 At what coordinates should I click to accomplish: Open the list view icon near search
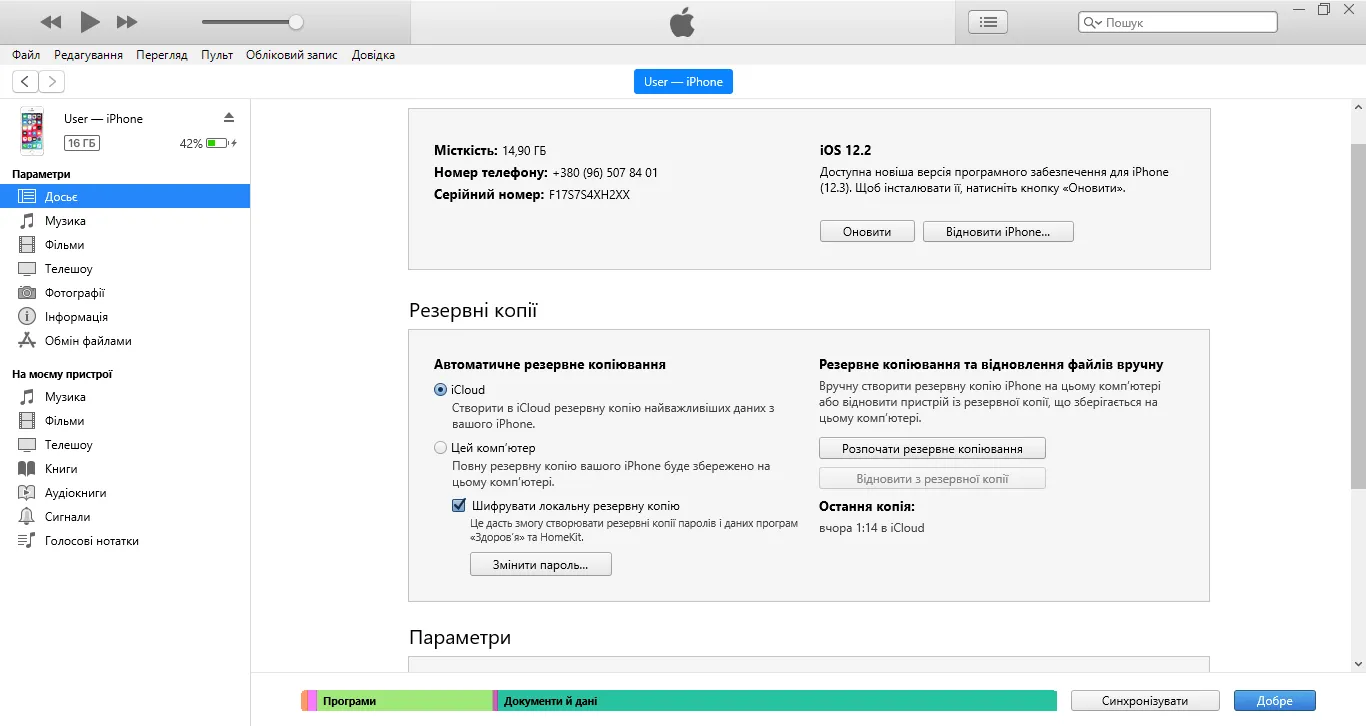988,22
